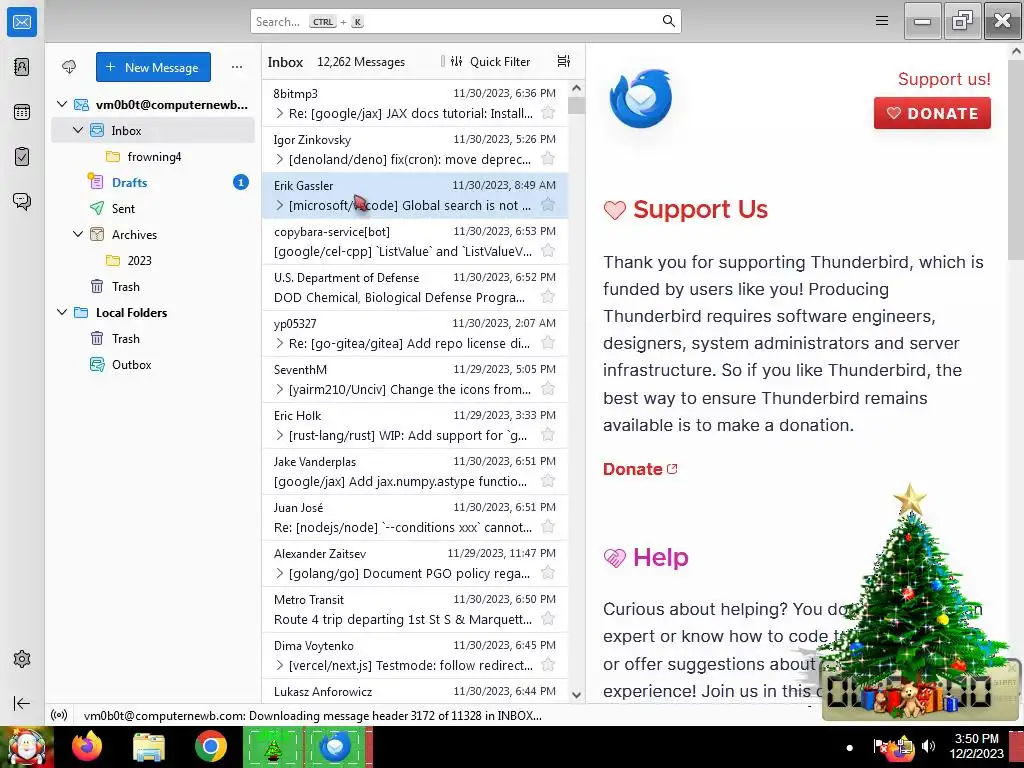The width and height of the screenshot is (1024, 768).
Task: Click the search magnifier icon
Action: (668, 21)
